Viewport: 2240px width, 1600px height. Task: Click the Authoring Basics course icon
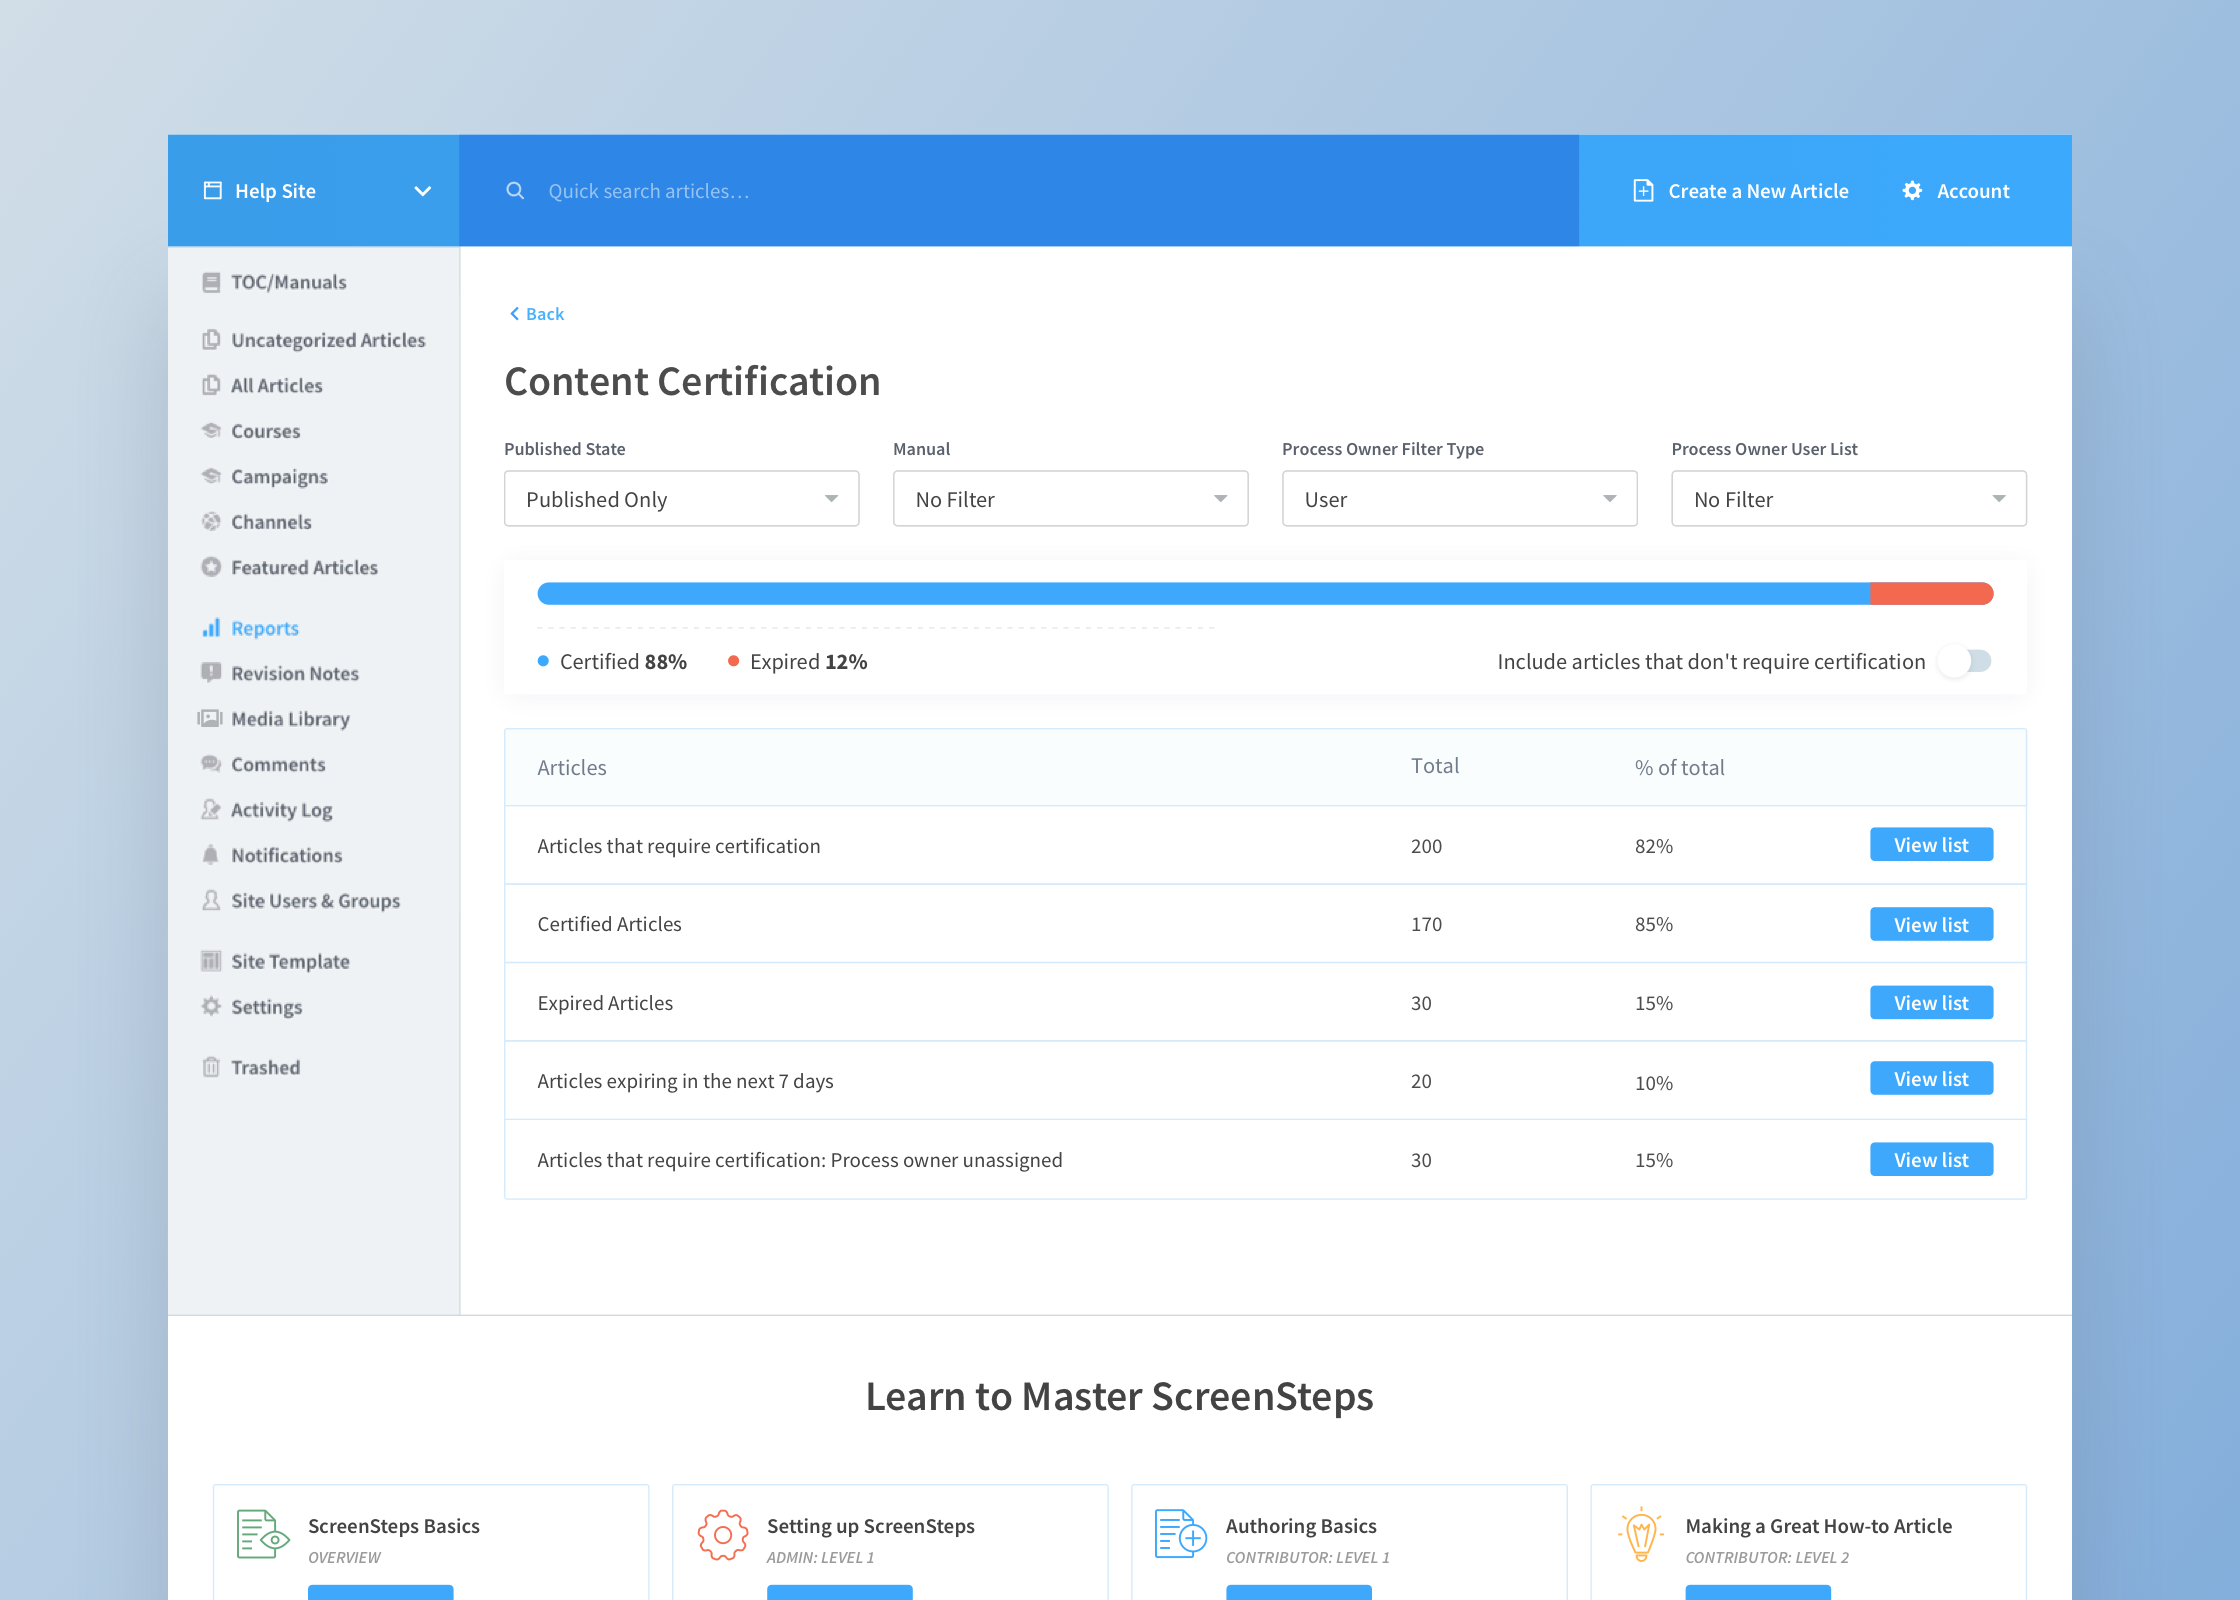coord(1180,1534)
